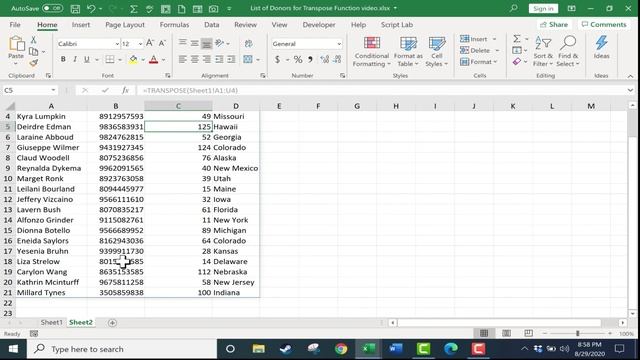This screenshot has width=640, height=360.
Task: Collapse the ribbon with the chevron
Action: click(x=630, y=76)
